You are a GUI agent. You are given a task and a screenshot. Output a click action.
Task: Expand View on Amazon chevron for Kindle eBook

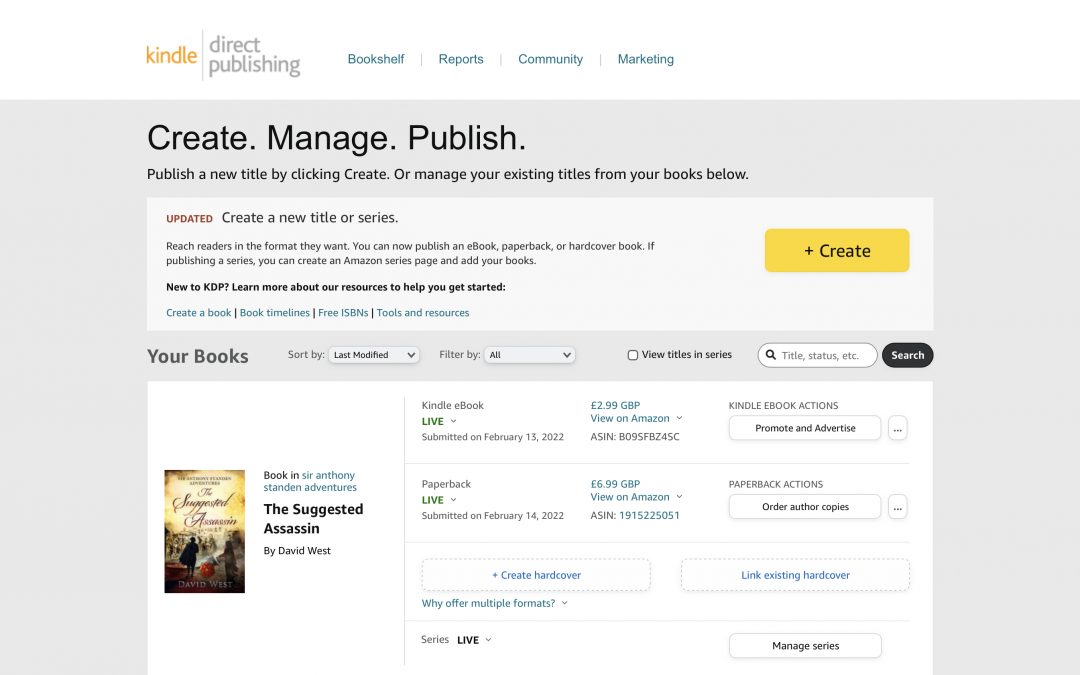pyautogui.click(x=679, y=418)
